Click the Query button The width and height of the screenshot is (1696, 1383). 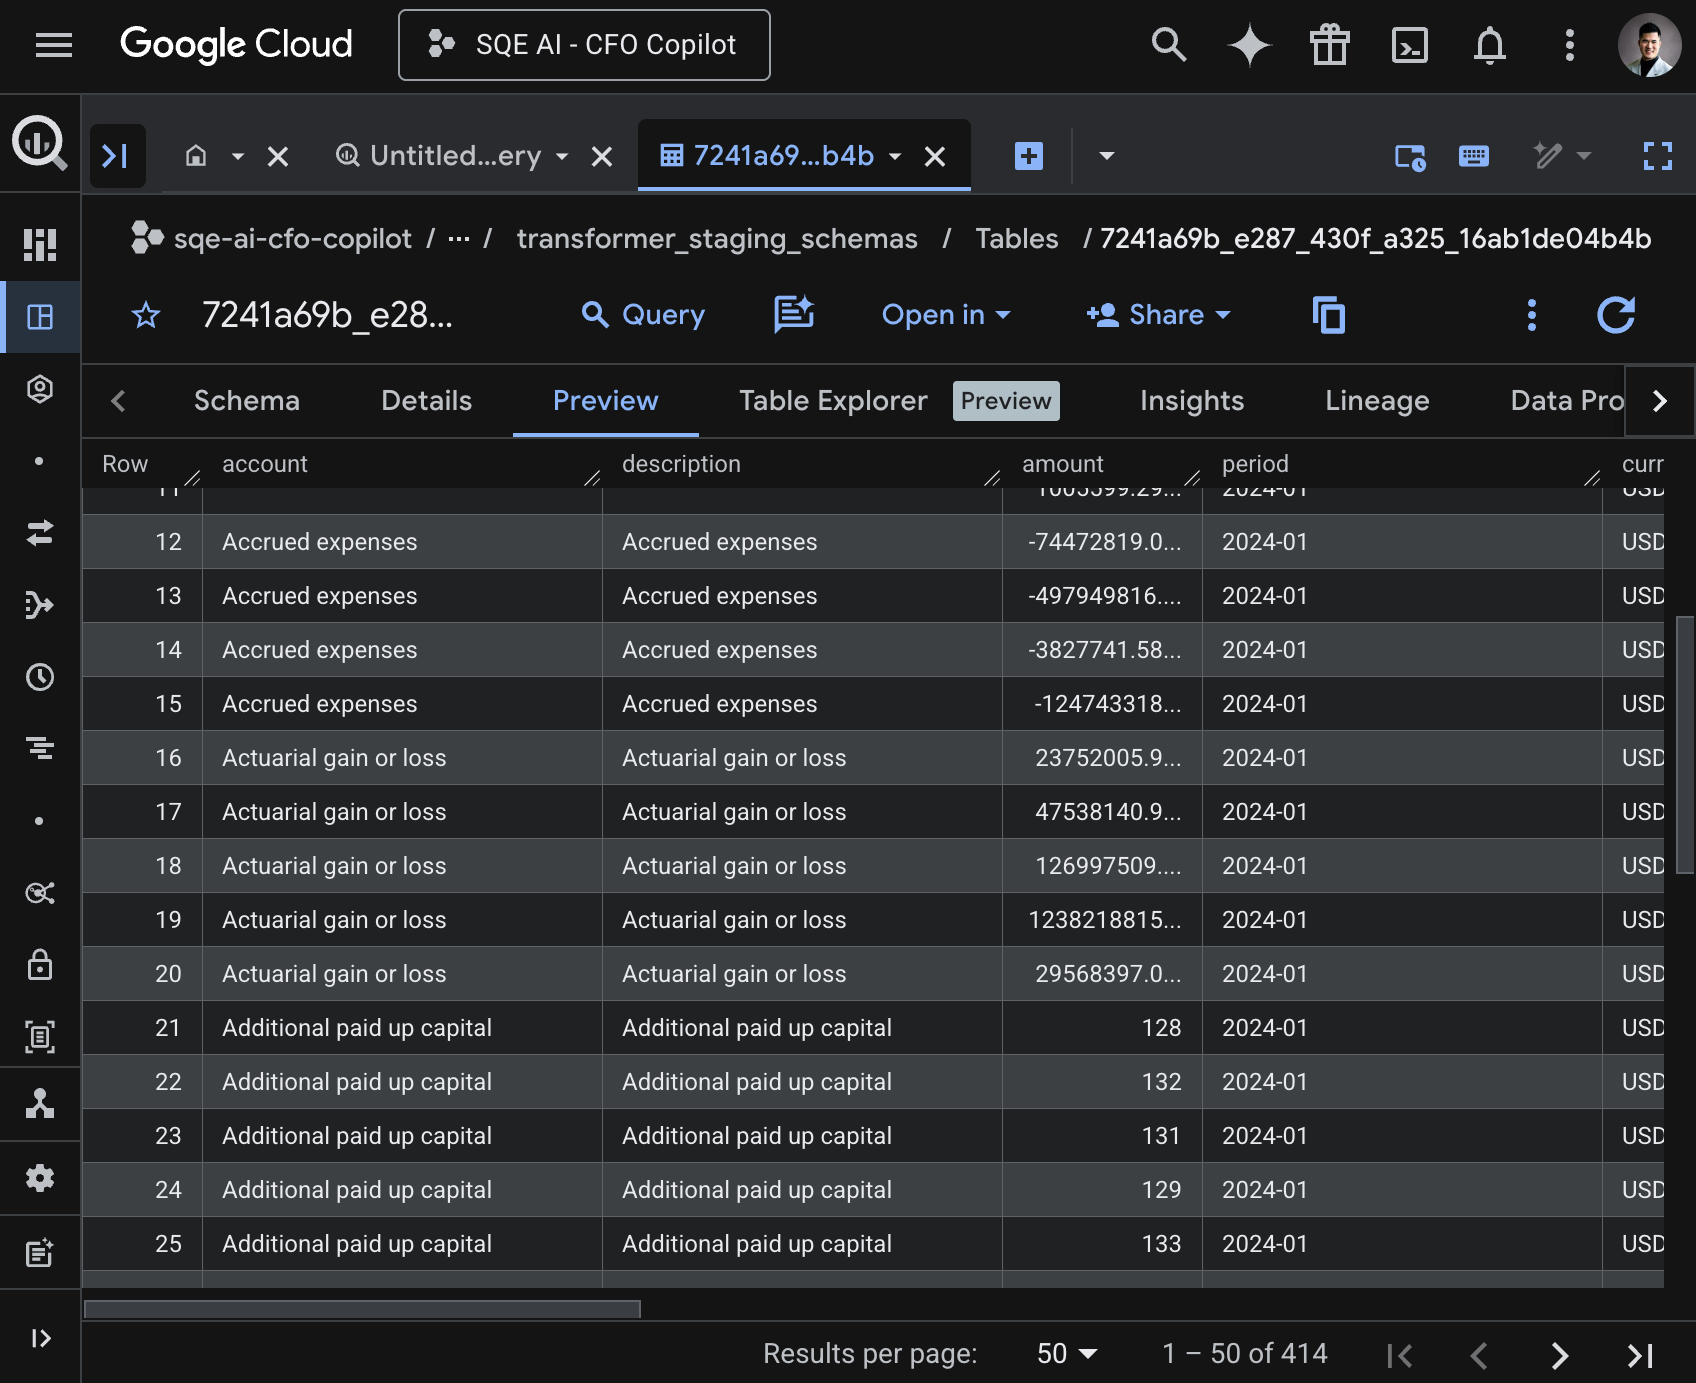(643, 315)
